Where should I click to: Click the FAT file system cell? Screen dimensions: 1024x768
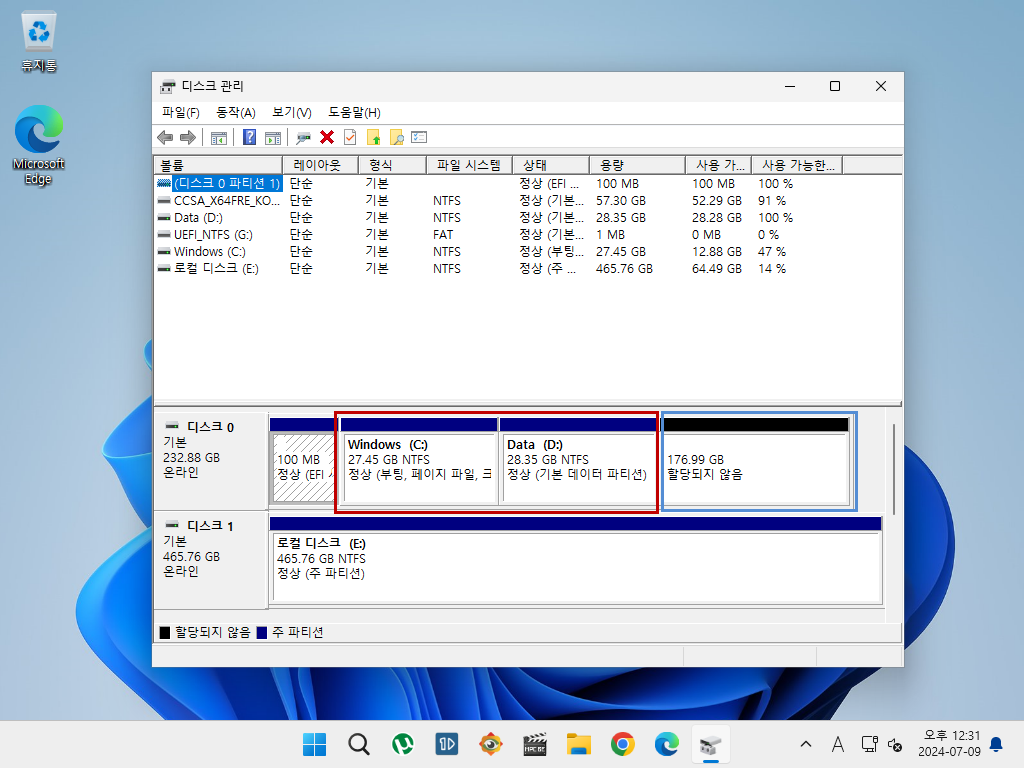[x=443, y=234]
